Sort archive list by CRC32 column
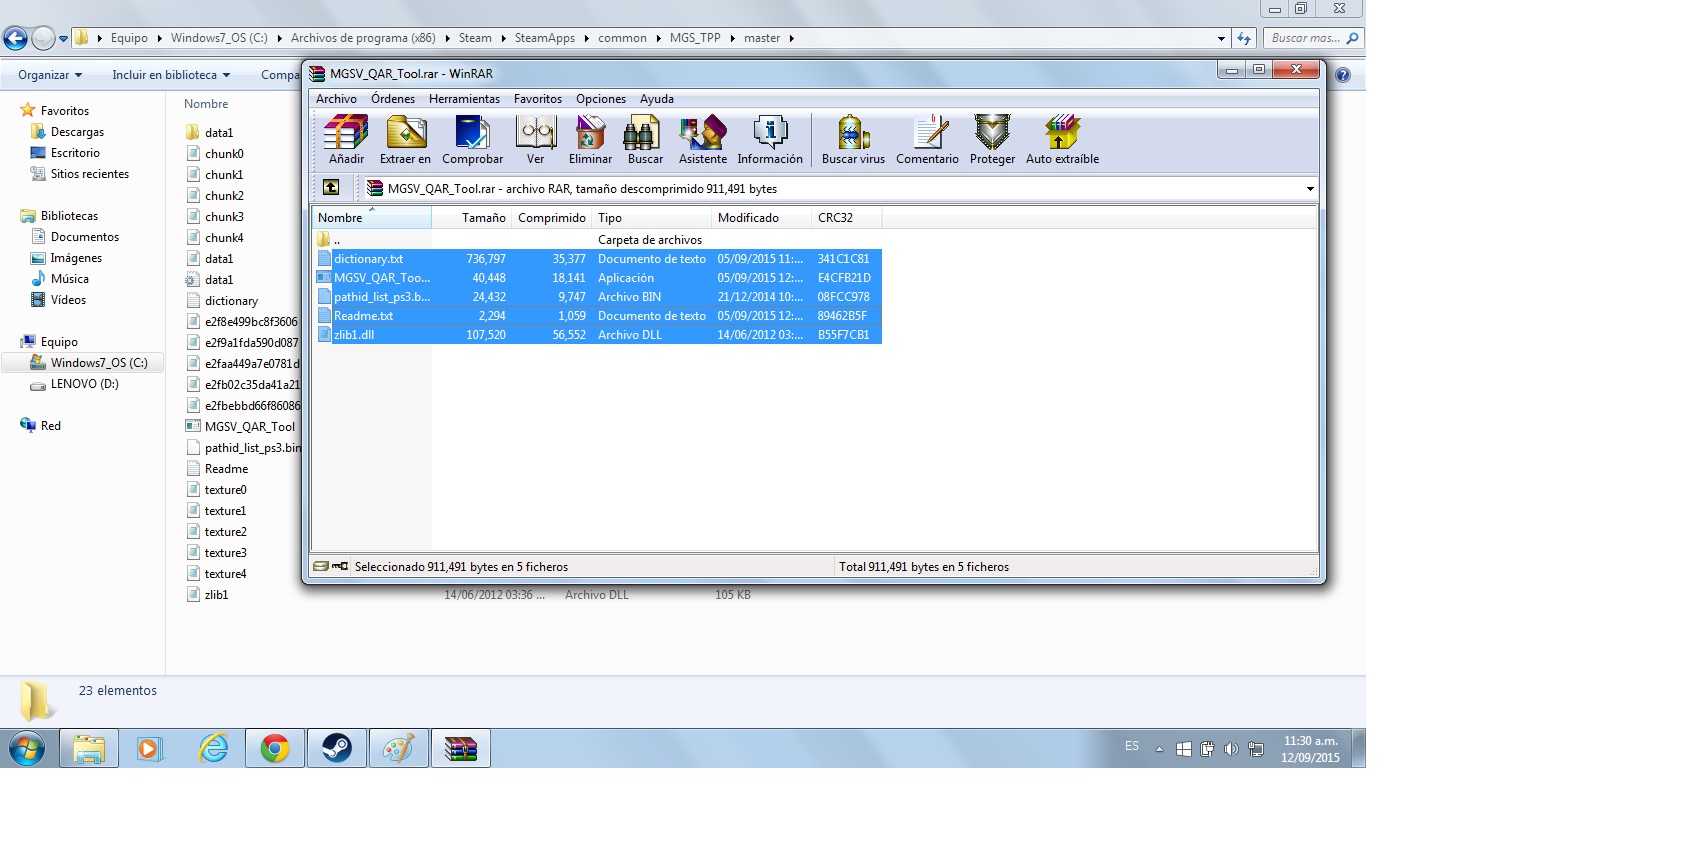 (846, 218)
